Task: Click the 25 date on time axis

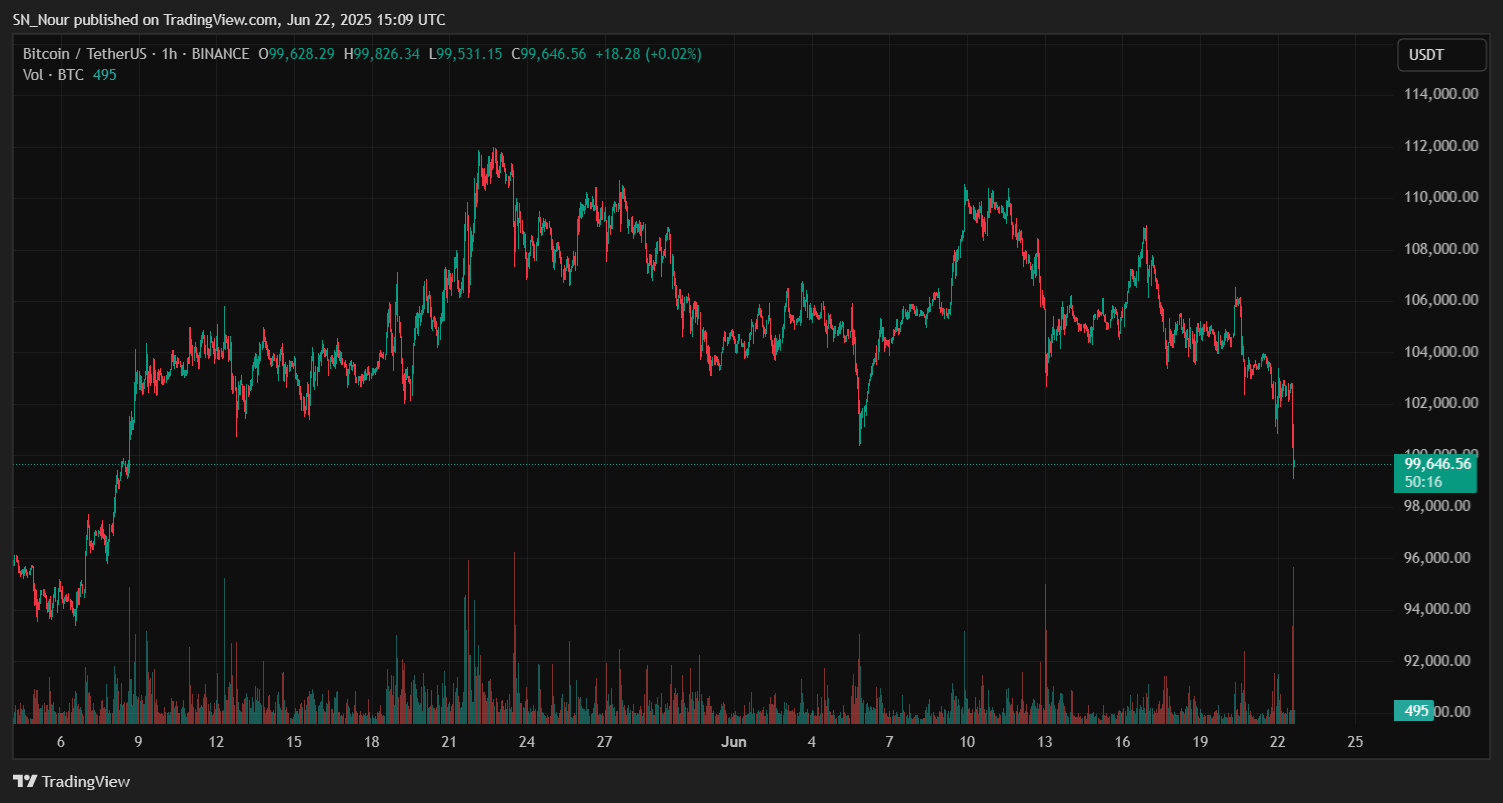Action: coord(1355,742)
